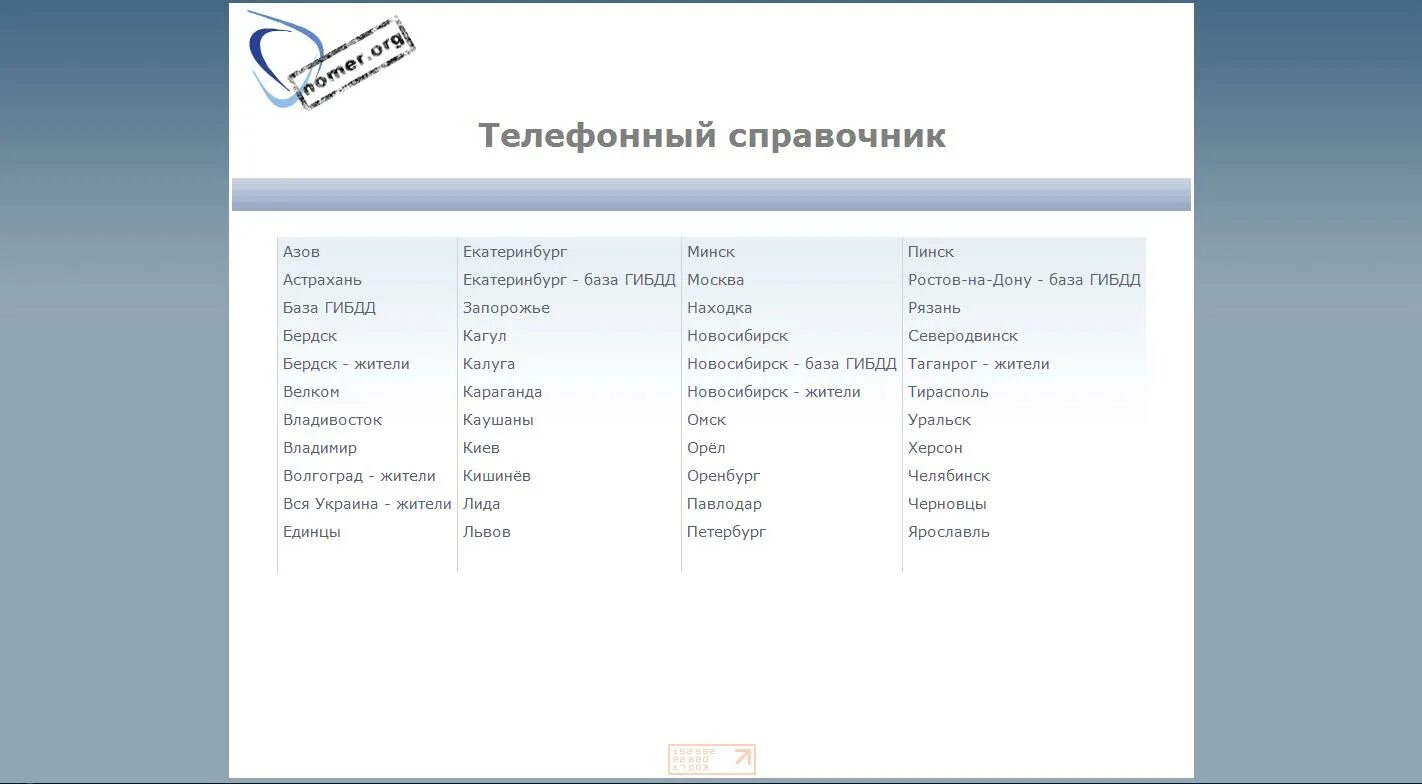The width and height of the screenshot is (1422, 784).
Task: Open the Челябинск directory link
Action: coord(948,475)
